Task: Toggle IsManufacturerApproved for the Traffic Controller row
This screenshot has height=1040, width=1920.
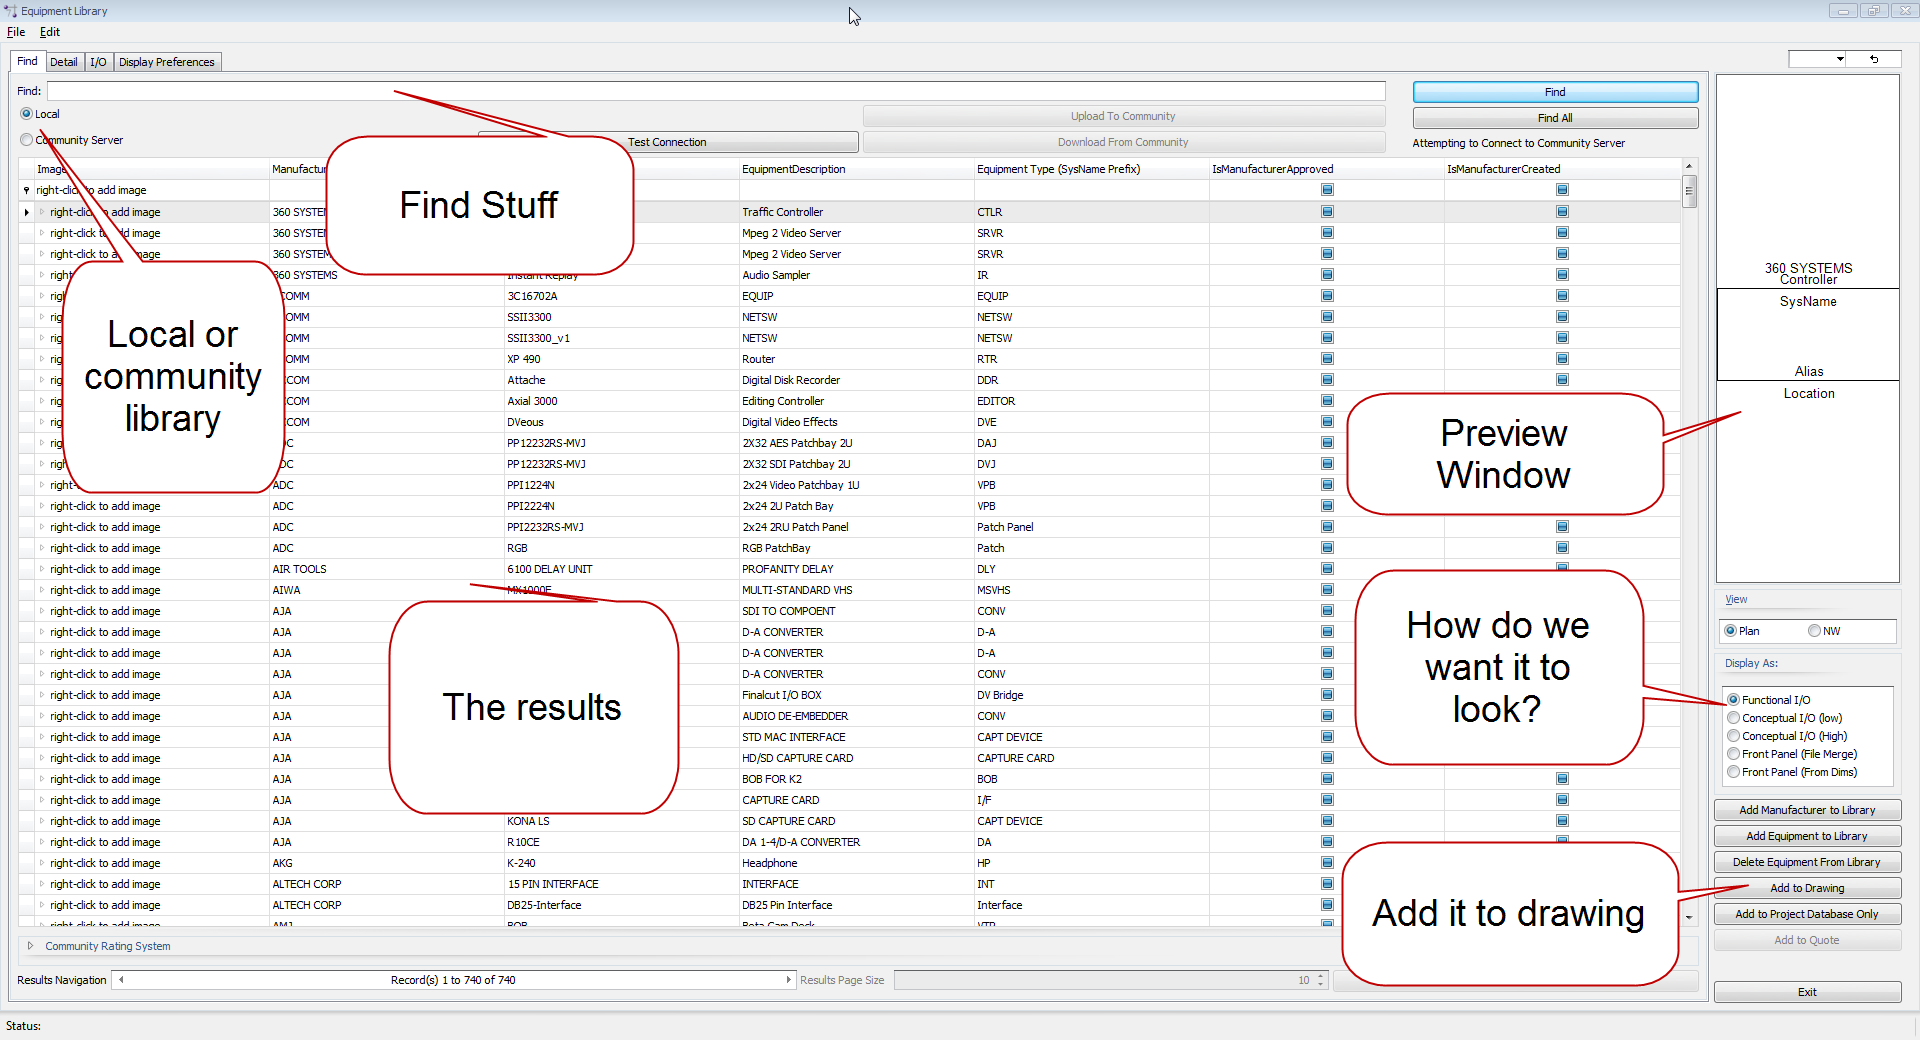Action: (1327, 212)
